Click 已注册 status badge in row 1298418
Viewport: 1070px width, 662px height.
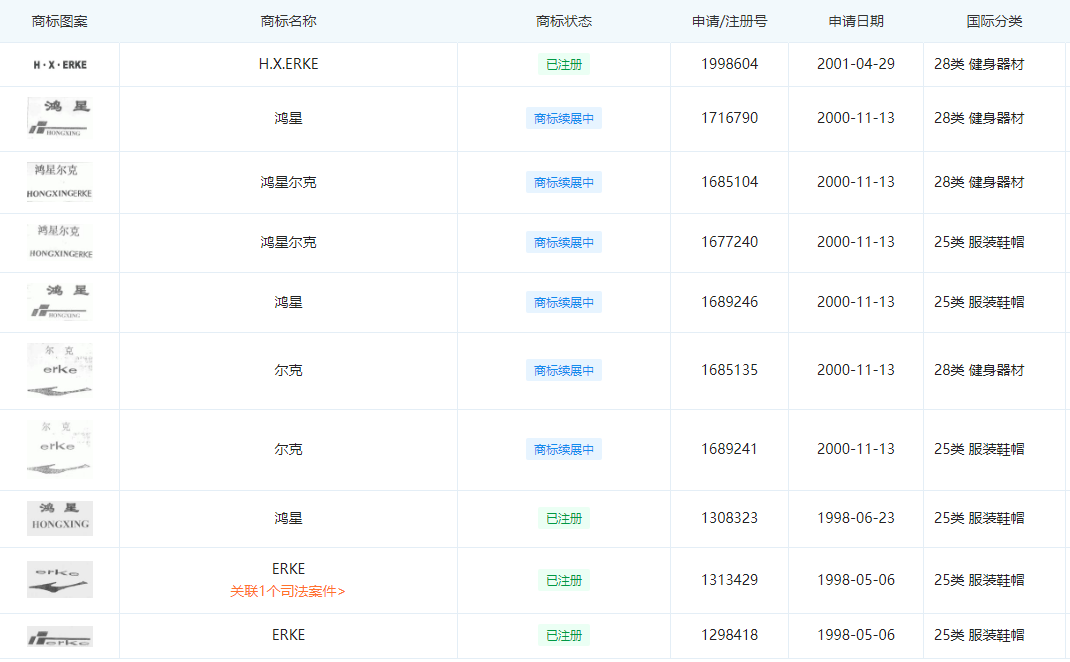point(564,635)
